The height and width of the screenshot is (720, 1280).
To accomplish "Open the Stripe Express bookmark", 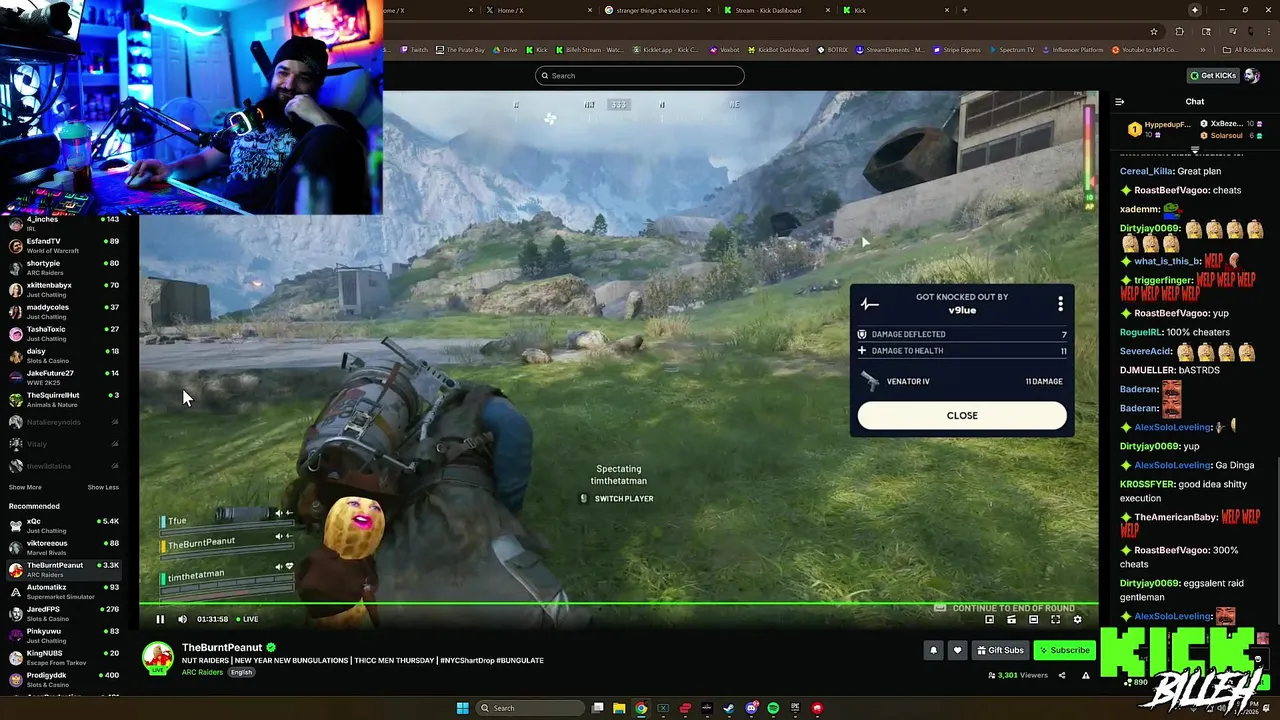I will [x=957, y=50].
